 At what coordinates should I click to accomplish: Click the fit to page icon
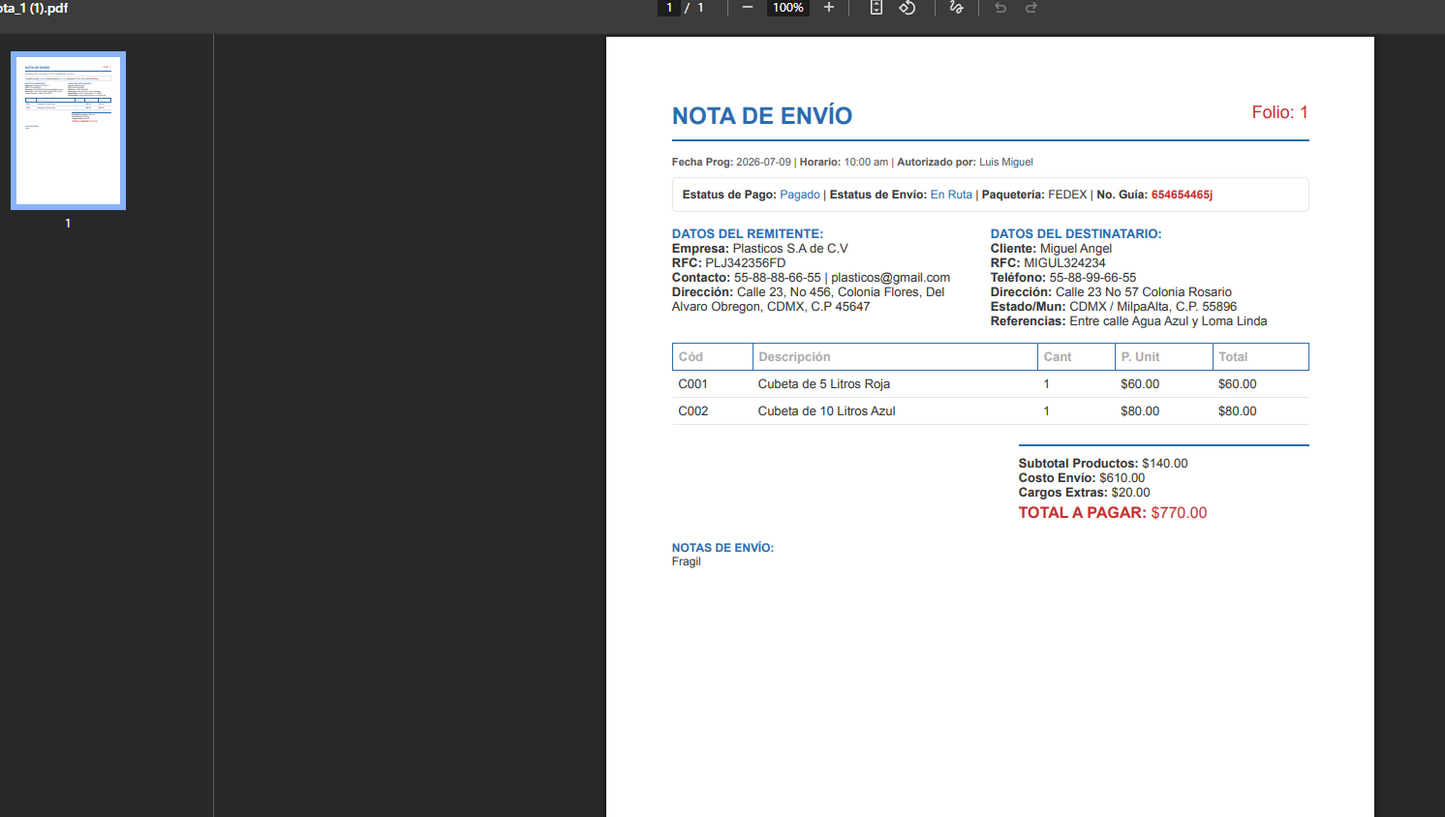point(876,8)
